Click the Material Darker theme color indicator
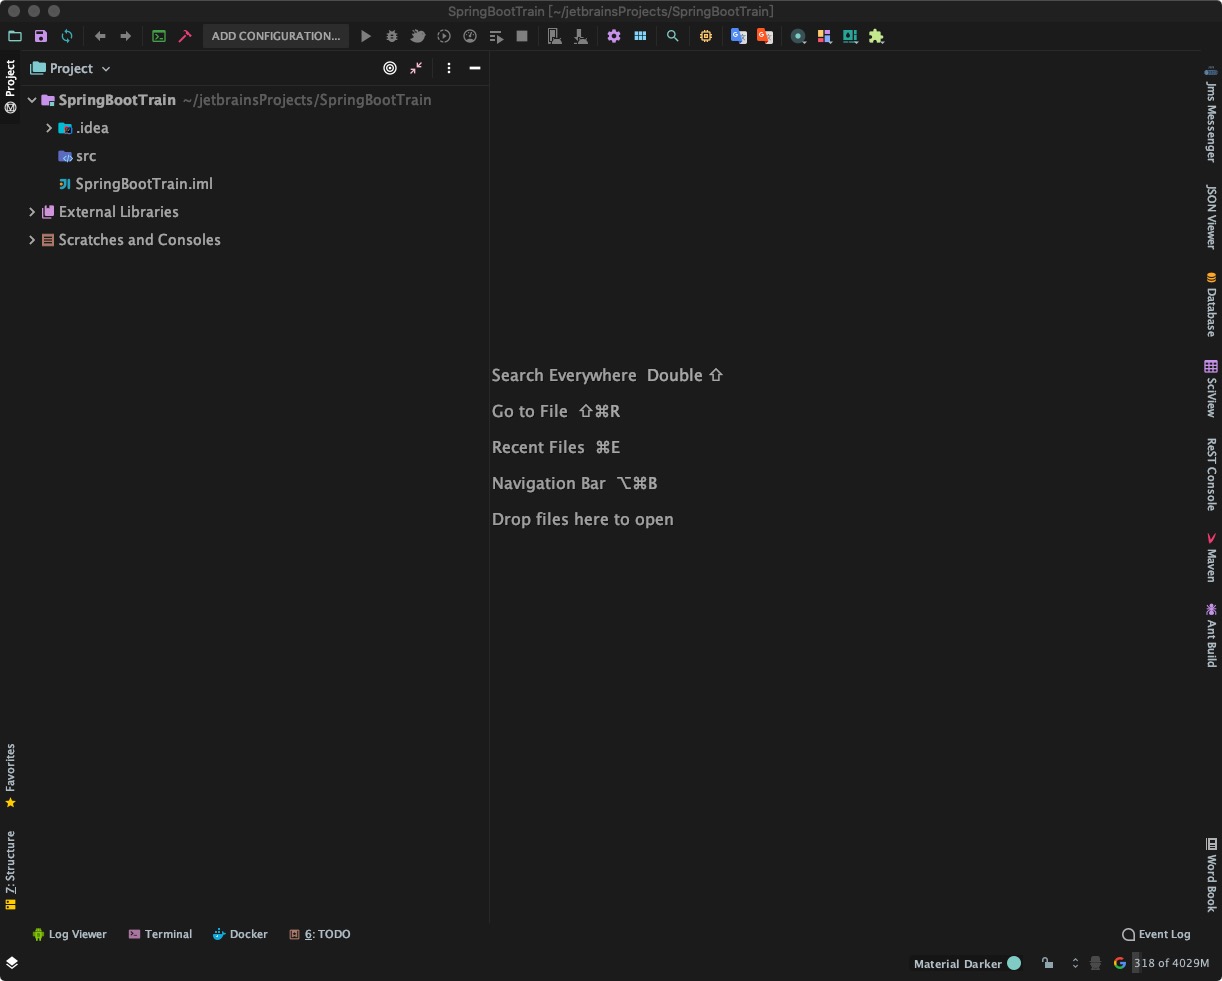The image size is (1222, 981). click(1014, 963)
